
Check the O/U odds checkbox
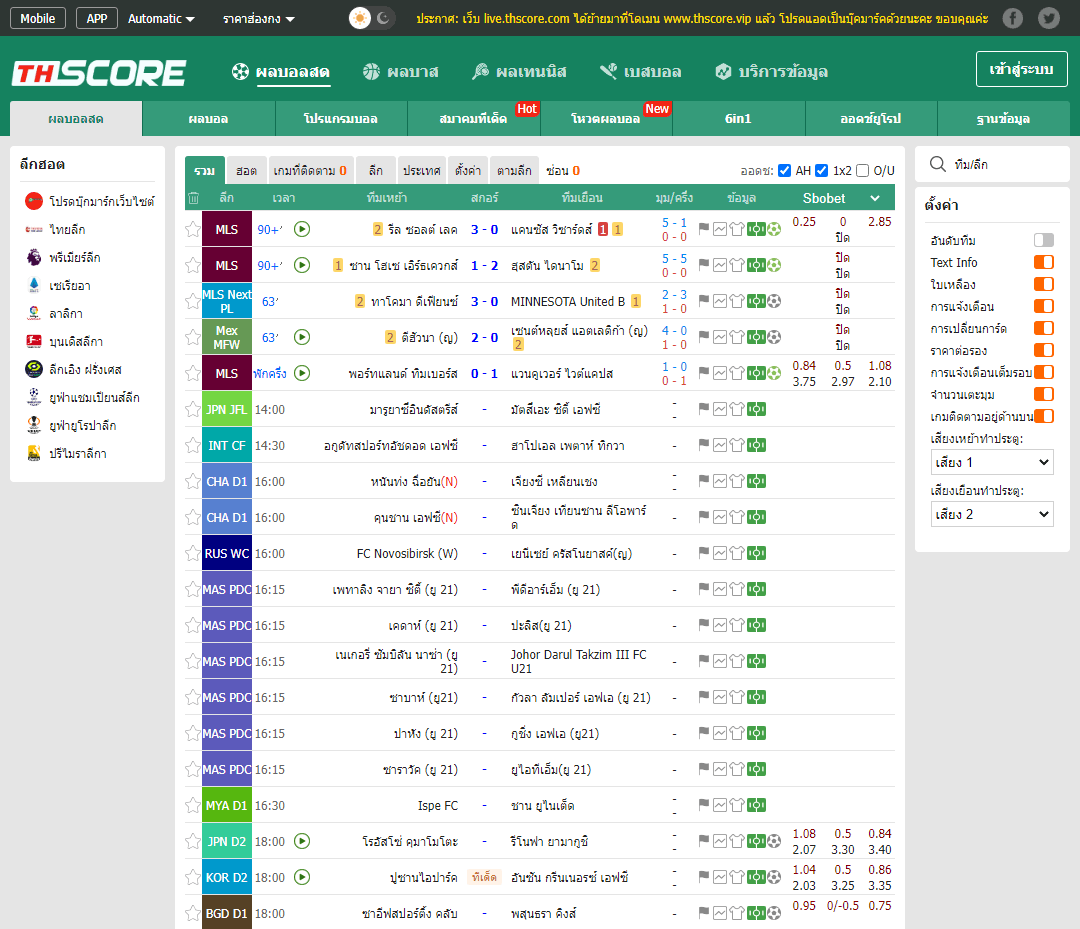863,170
